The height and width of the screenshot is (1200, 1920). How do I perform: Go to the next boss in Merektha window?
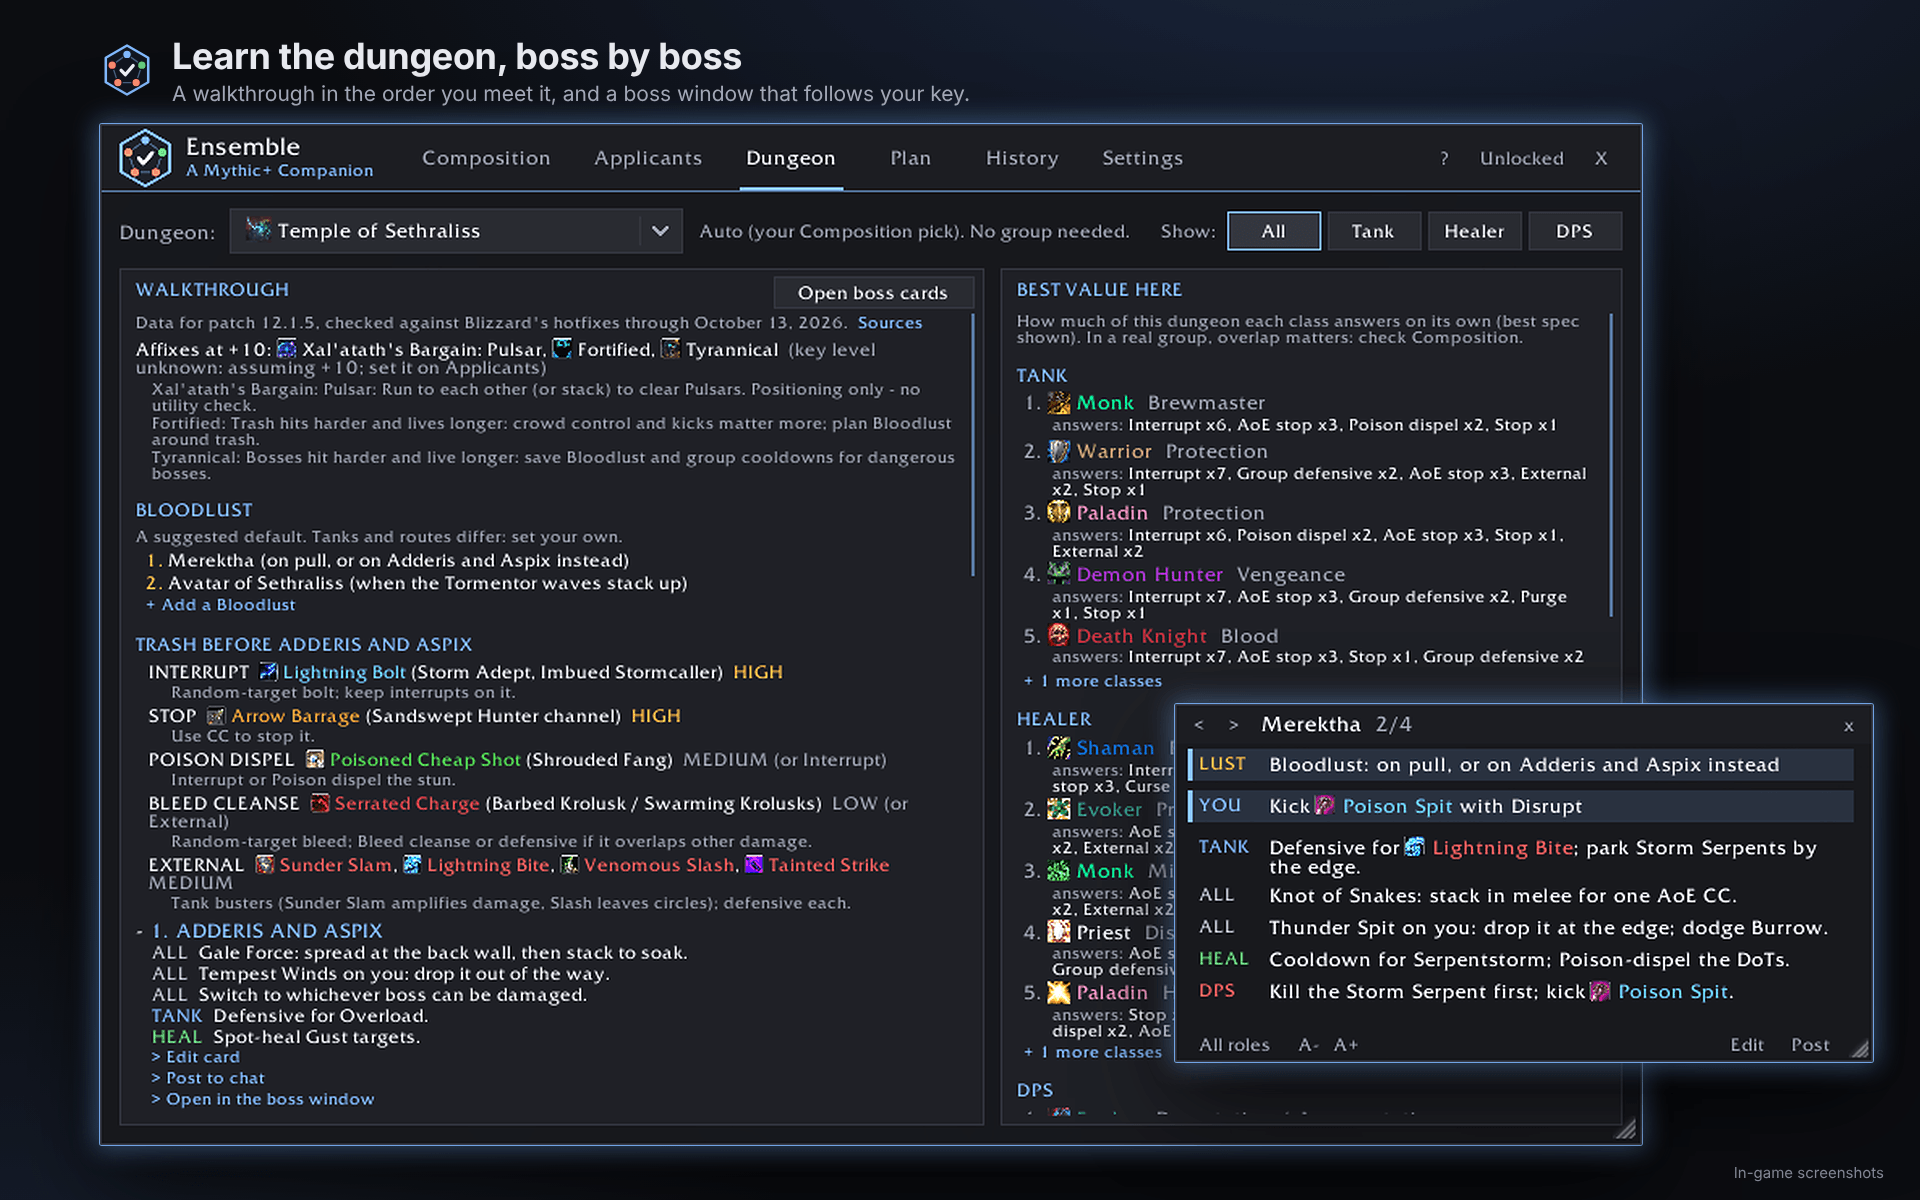point(1233,724)
